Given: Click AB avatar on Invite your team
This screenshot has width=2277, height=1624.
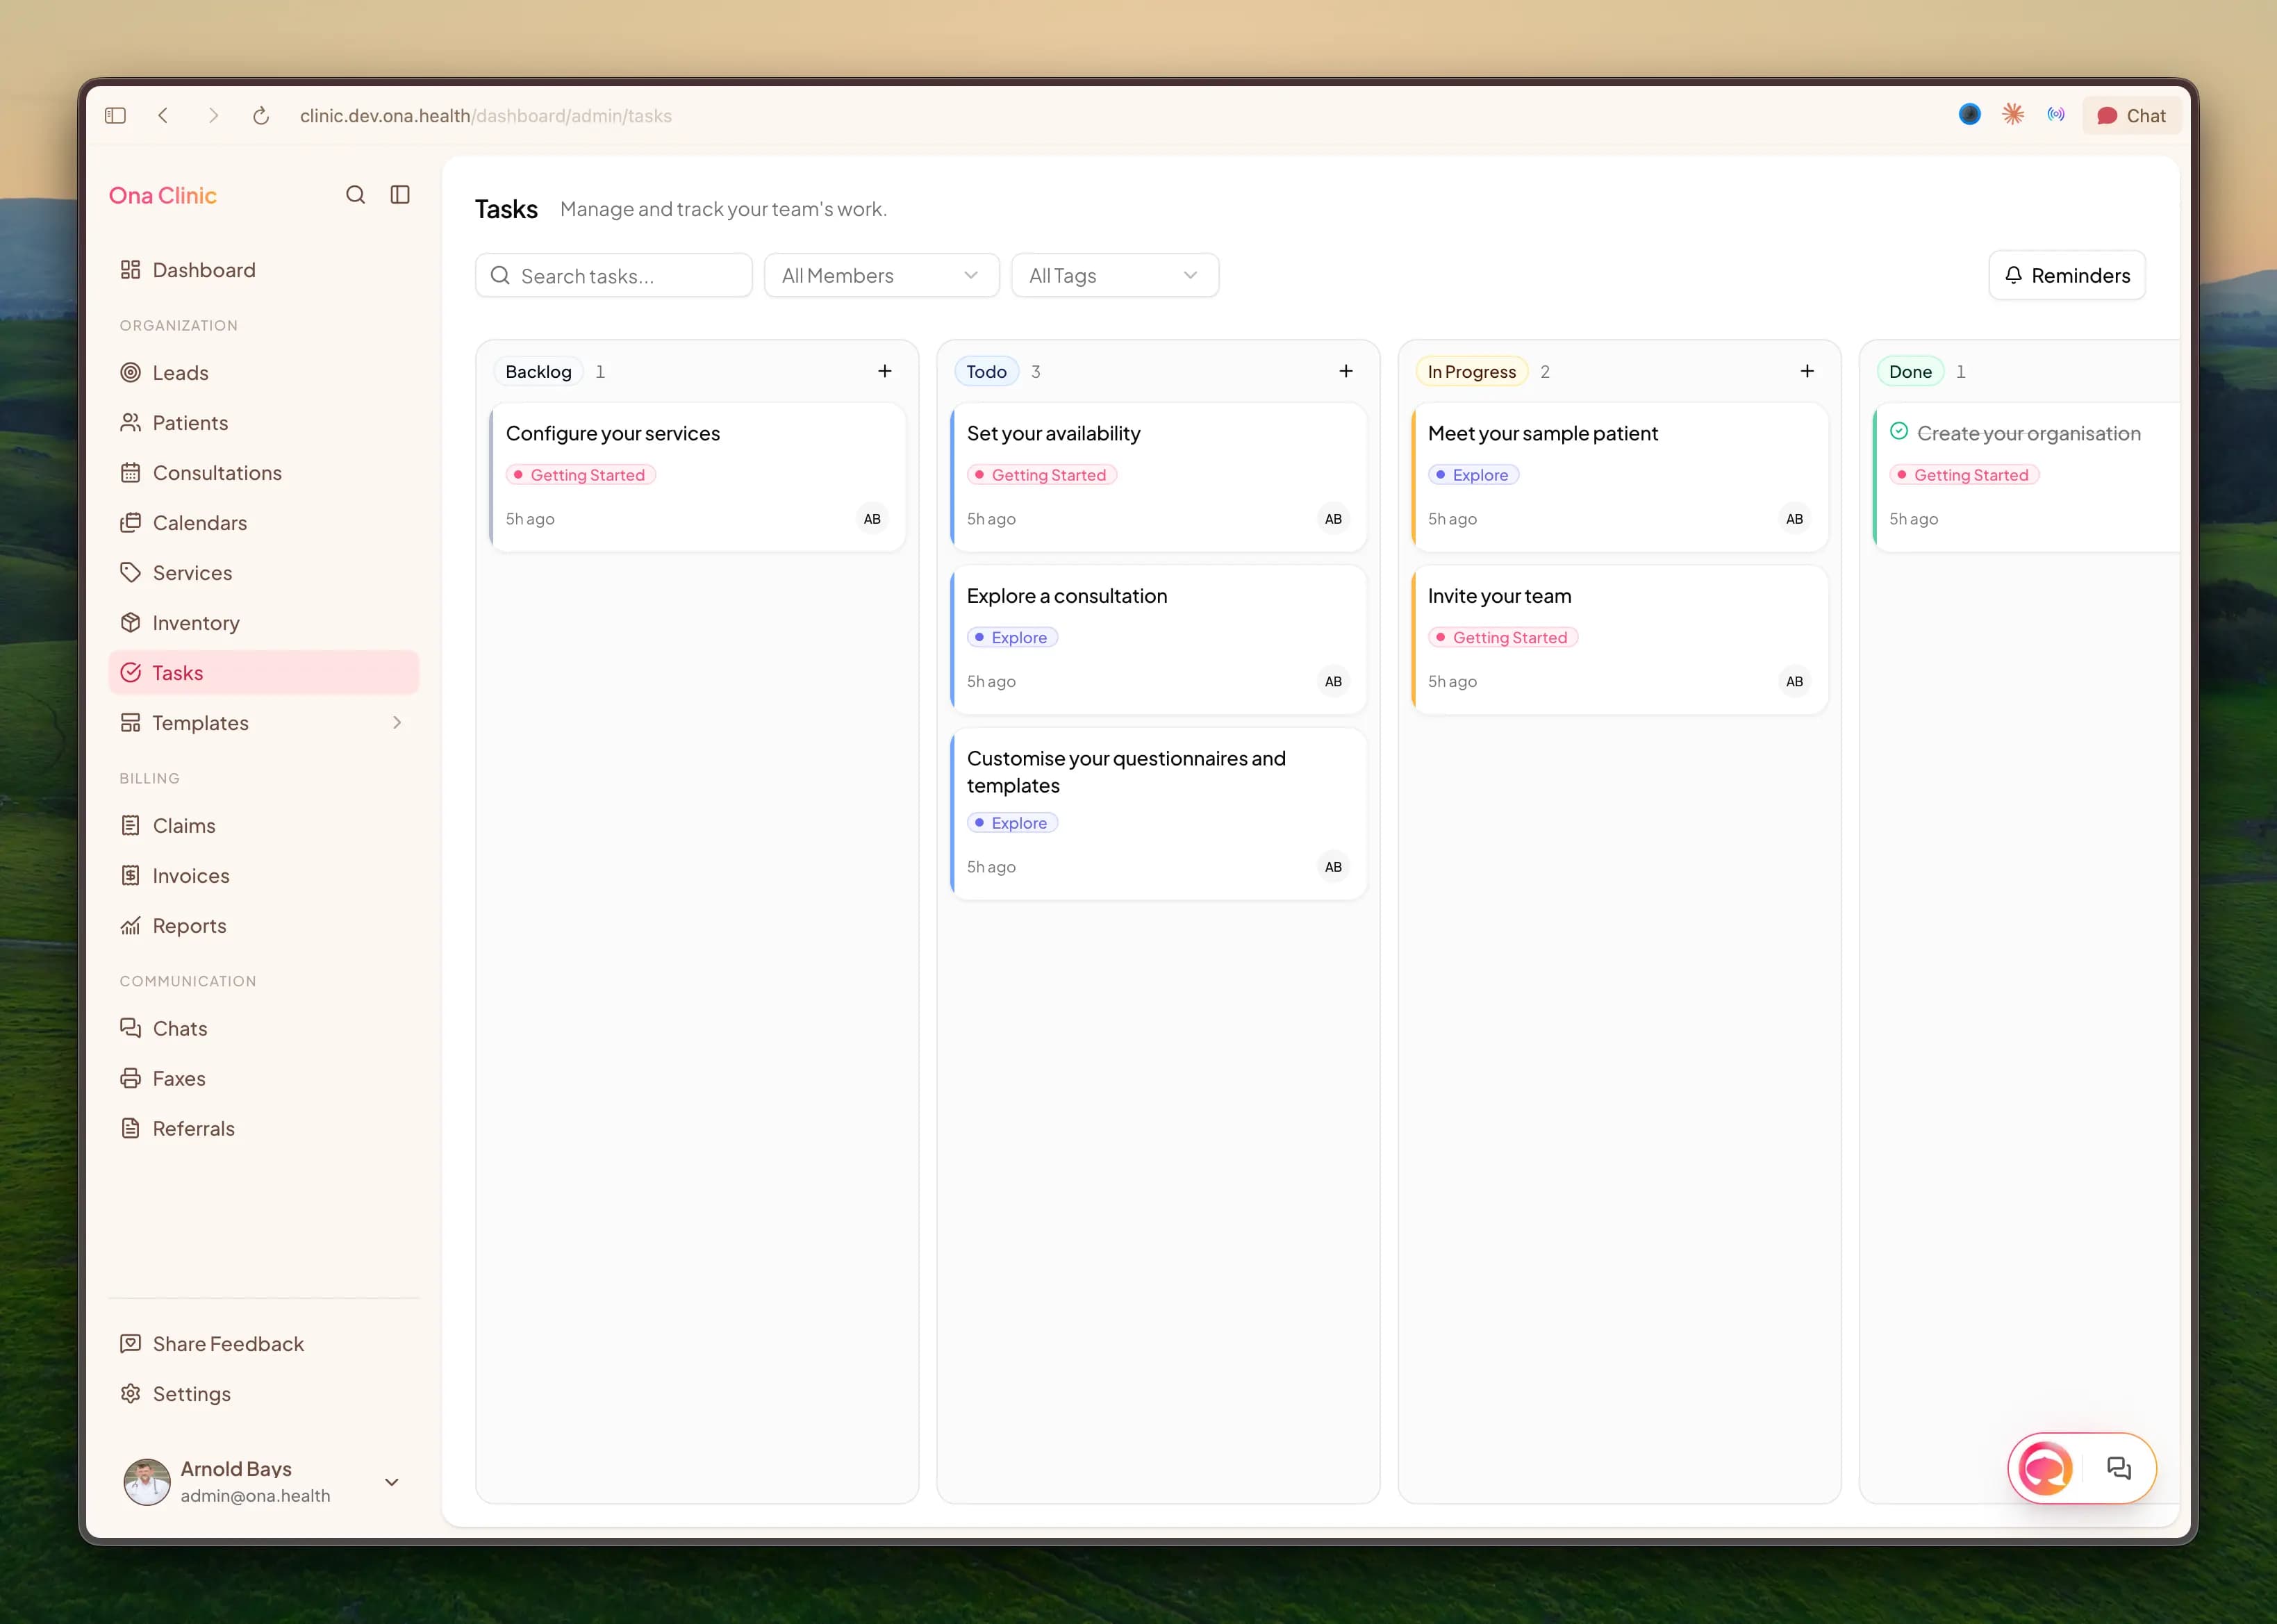Looking at the screenshot, I should pos(1794,682).
